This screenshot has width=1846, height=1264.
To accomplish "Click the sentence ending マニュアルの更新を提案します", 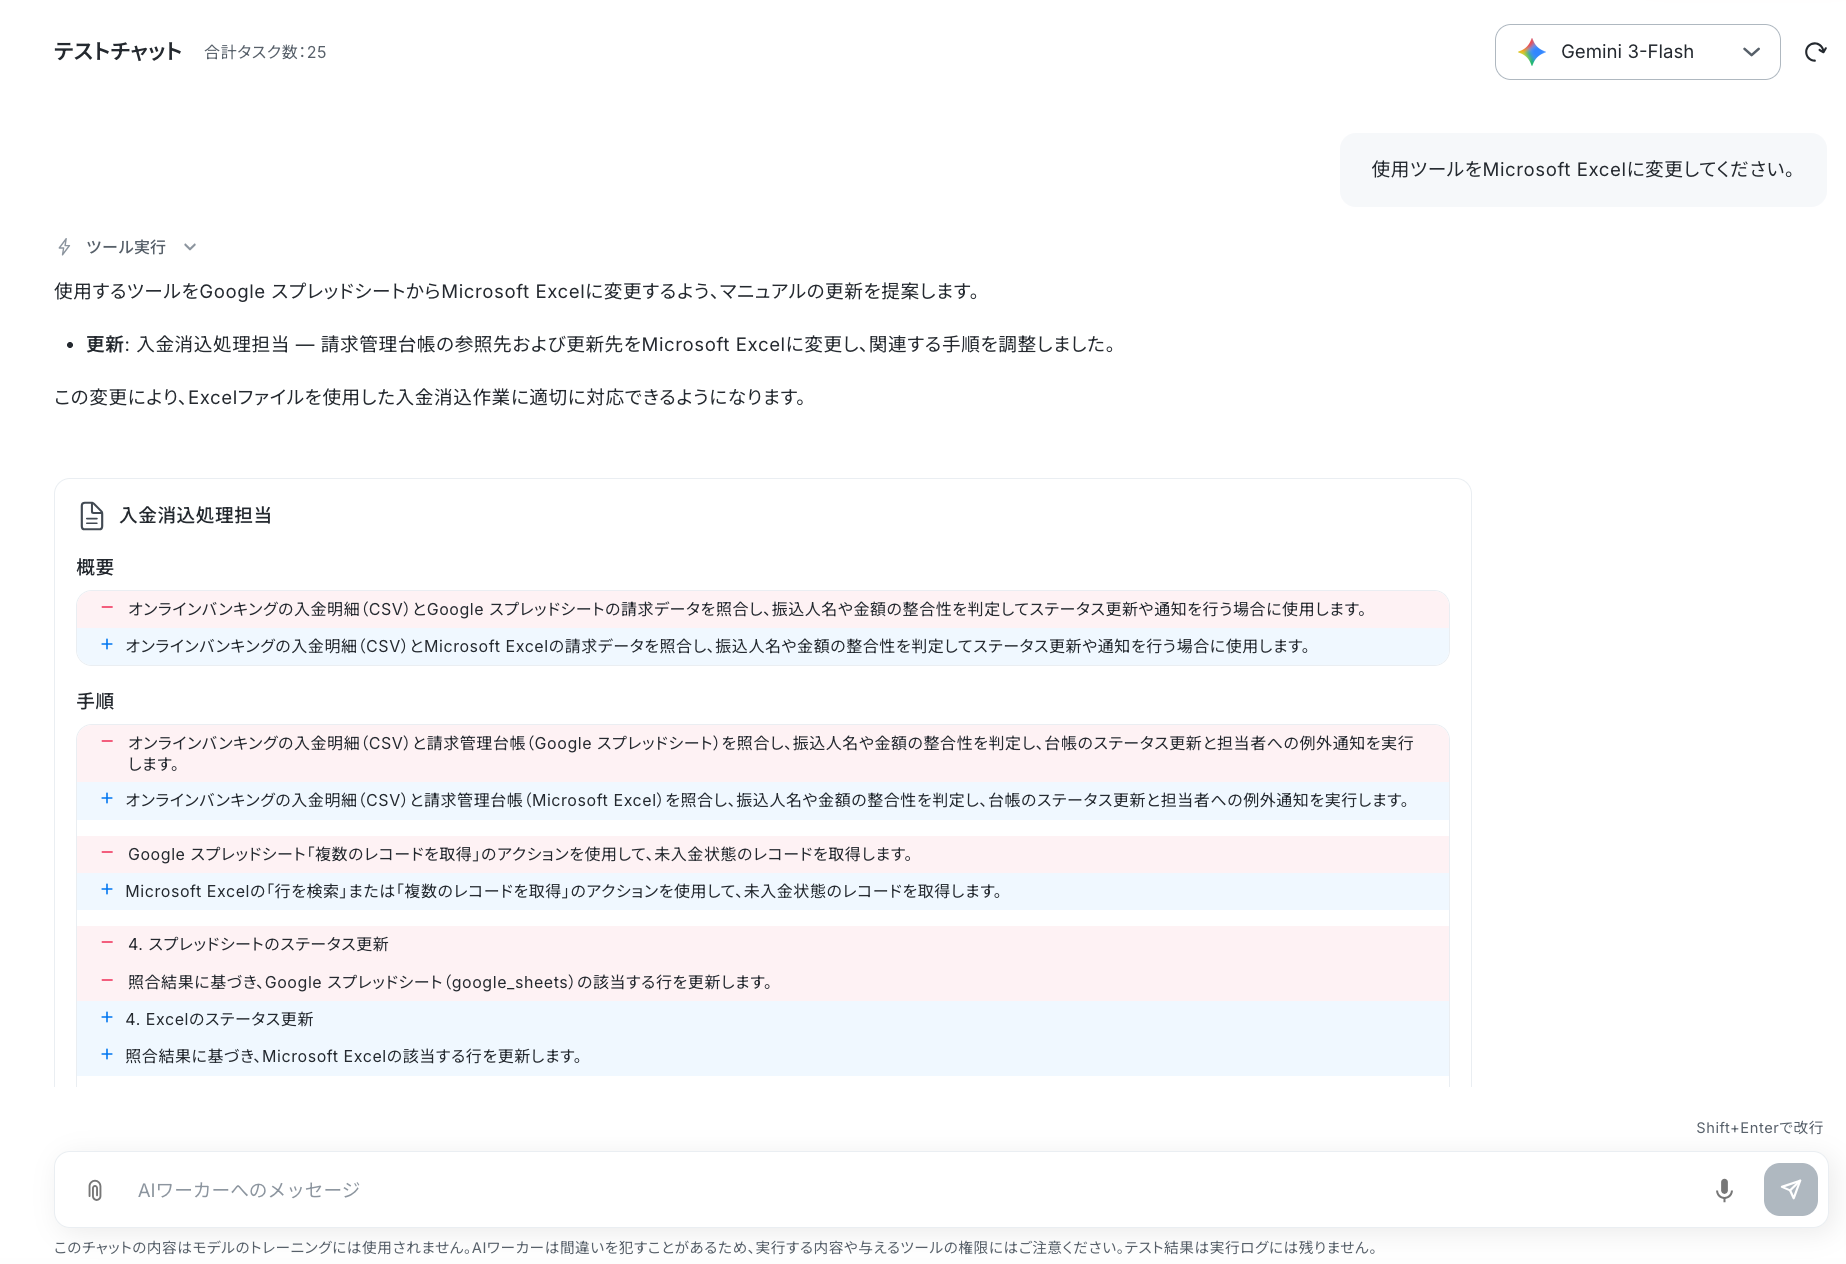I will coord(518,292).
